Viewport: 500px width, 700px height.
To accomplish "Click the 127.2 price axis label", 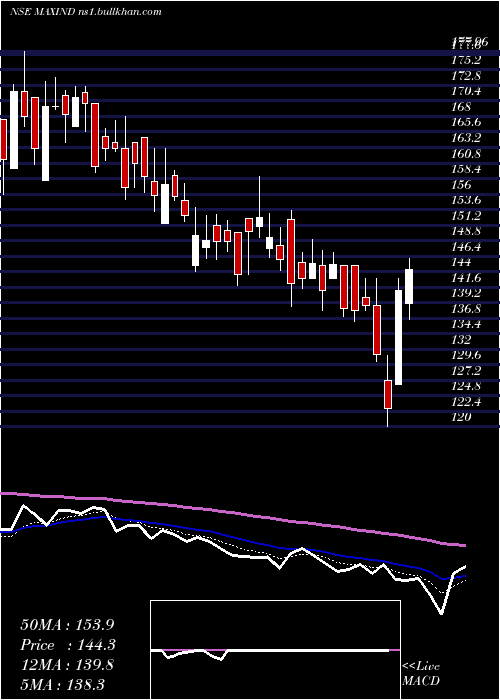I will pos(466,371).
